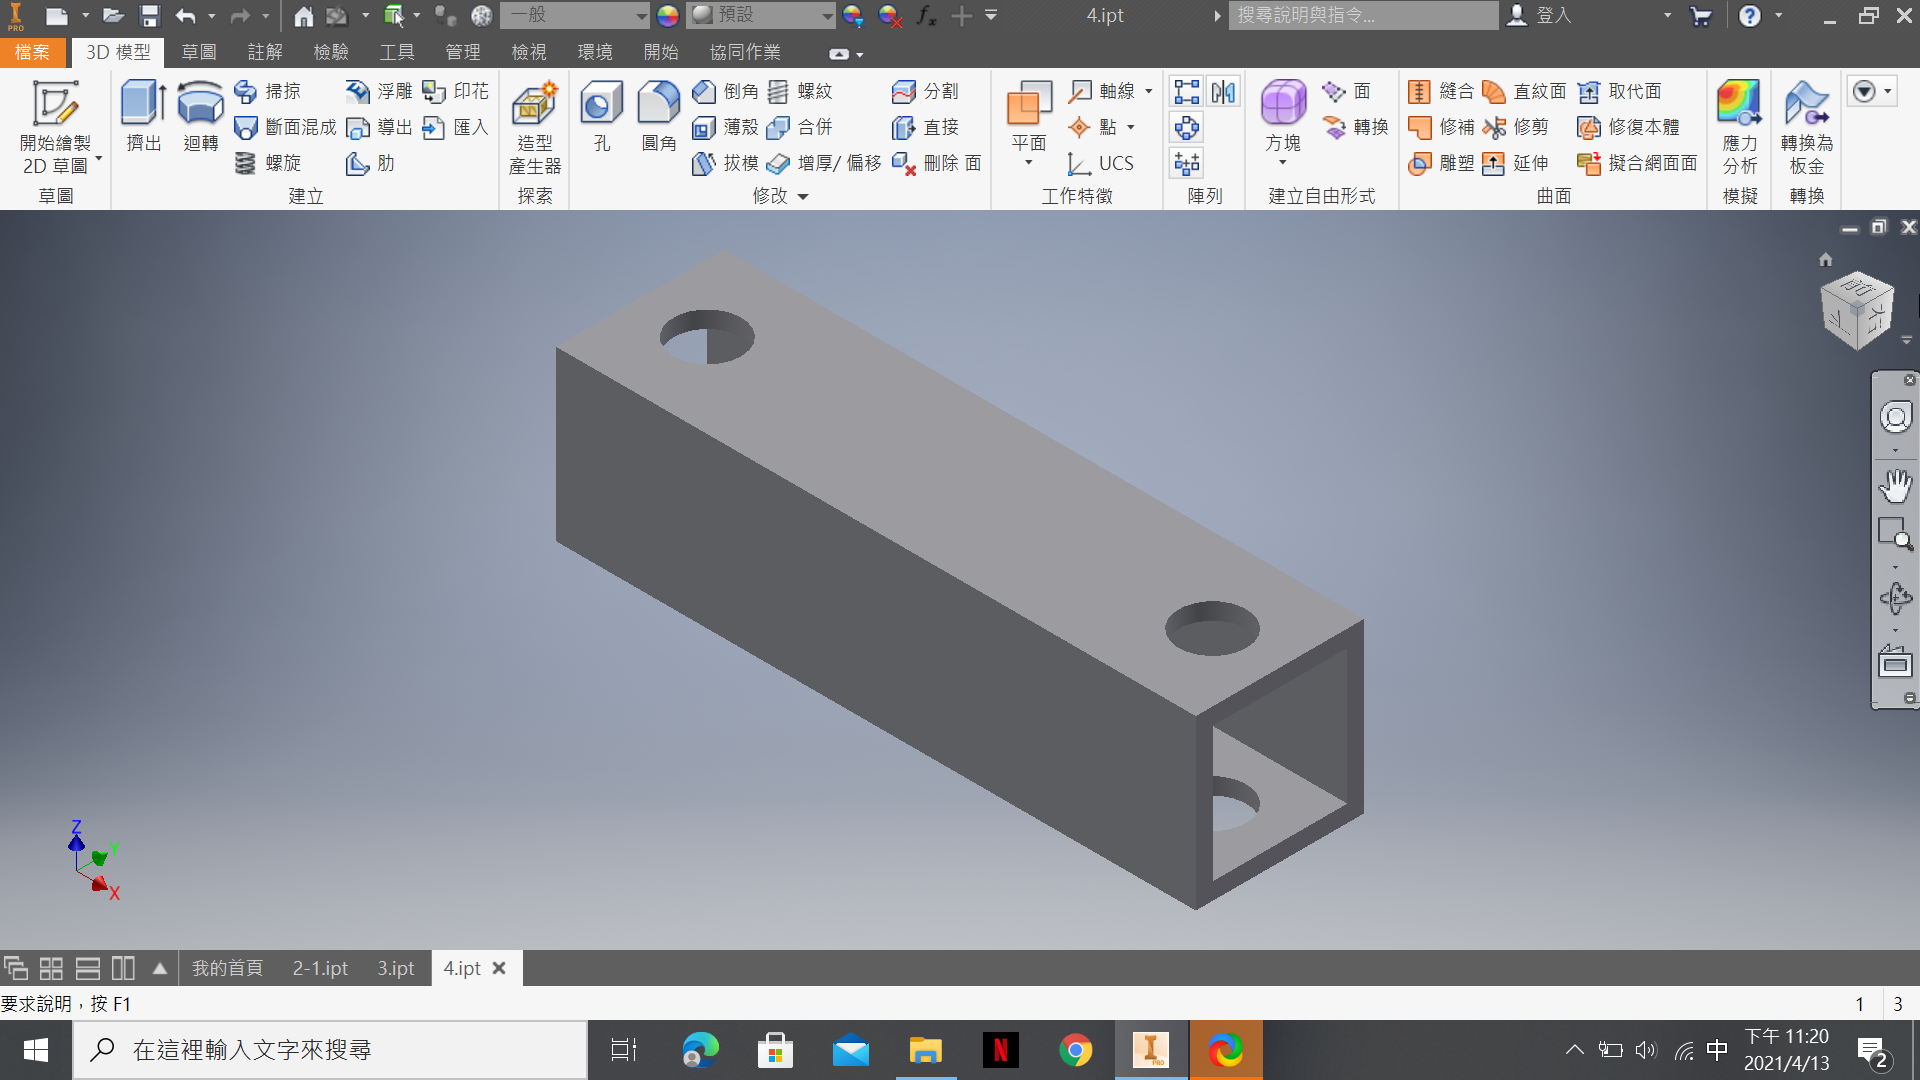Click the ViewCube home view icon
1920x1080 pixels.
coord(1825,259)
